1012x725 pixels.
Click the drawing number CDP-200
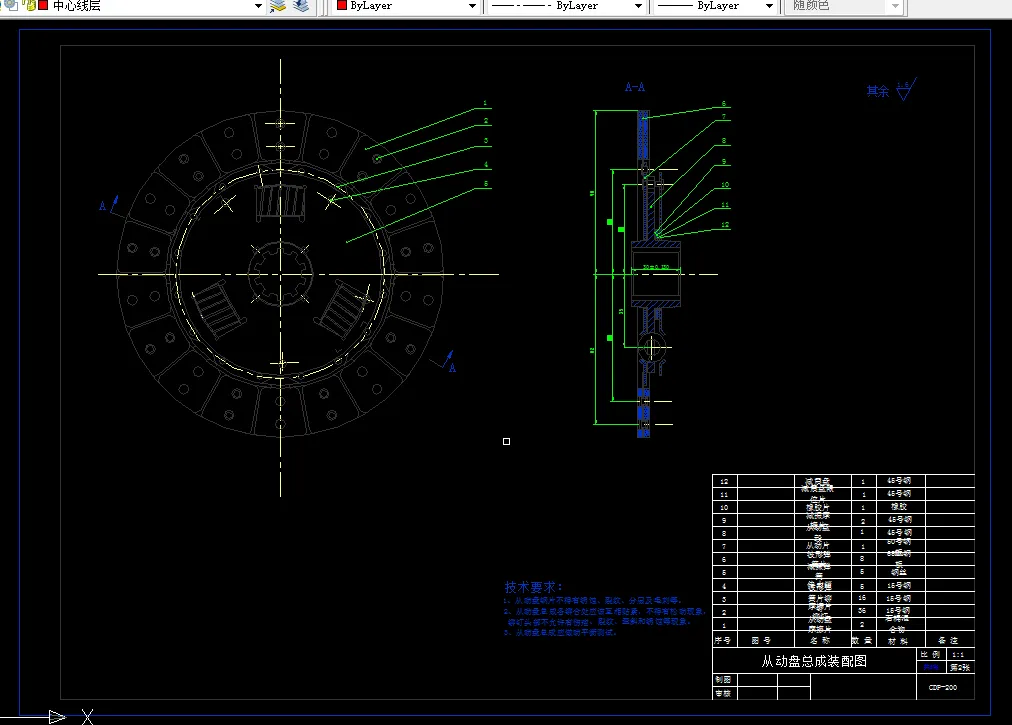pyautogui.click(x=942, y=688)
